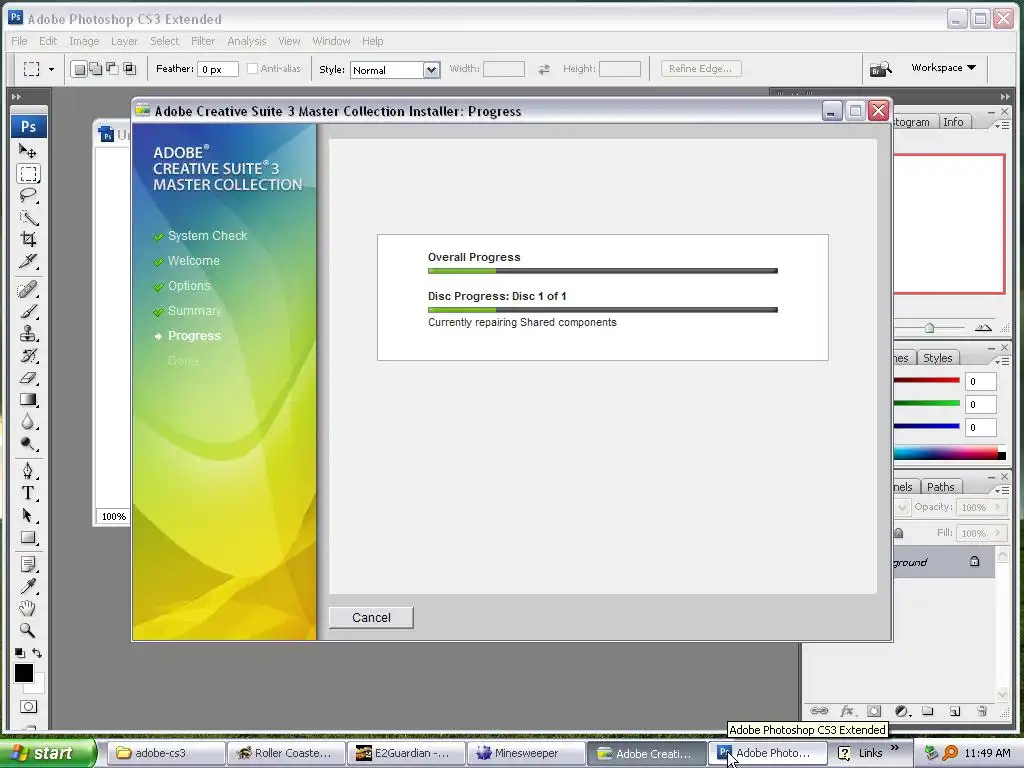Open adobe-cs3 folder from taskbar
This screenshot has width=1024, height=768.
166,753
